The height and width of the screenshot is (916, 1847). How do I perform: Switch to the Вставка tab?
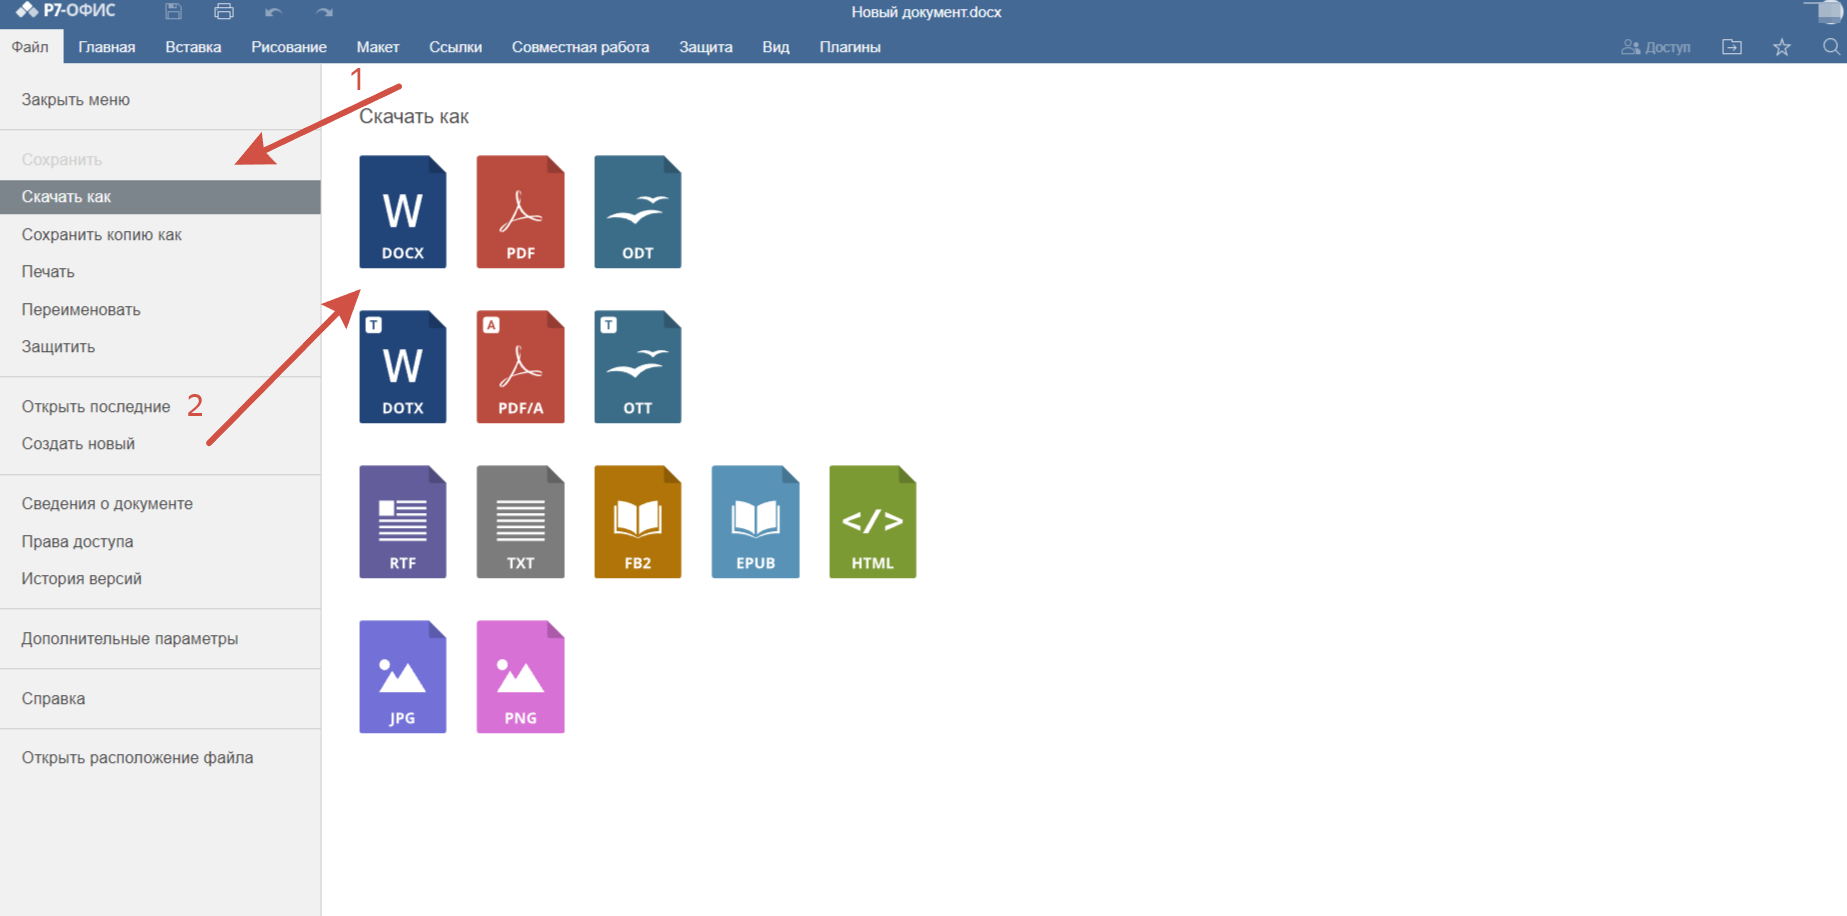pos(193,47)
